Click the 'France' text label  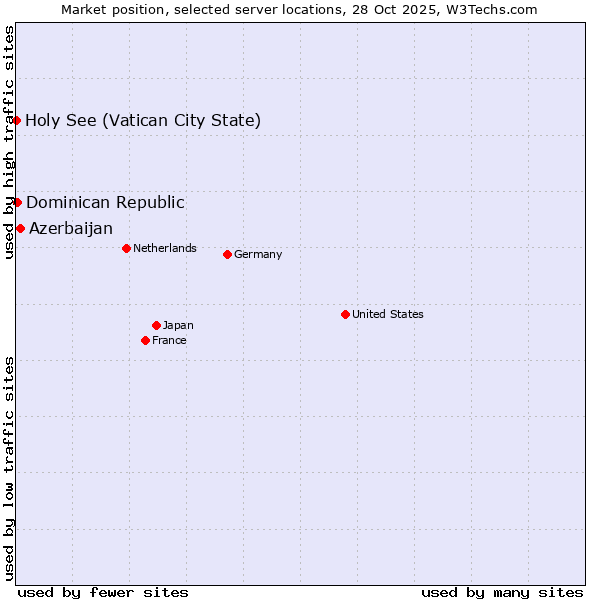(x=169, y=340)
